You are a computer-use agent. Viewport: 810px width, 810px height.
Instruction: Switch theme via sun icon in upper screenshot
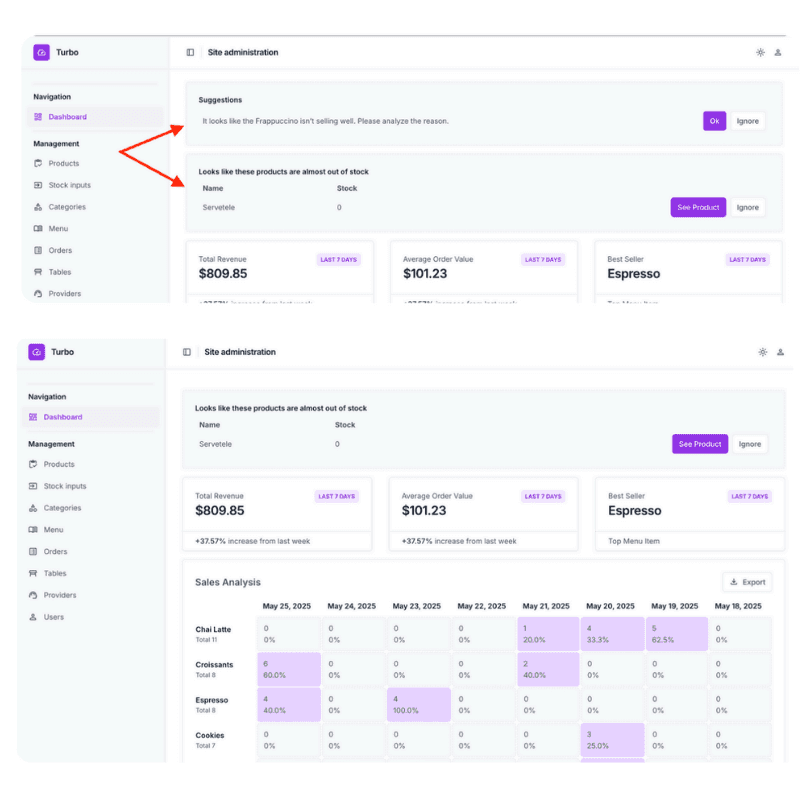[760, 52]
